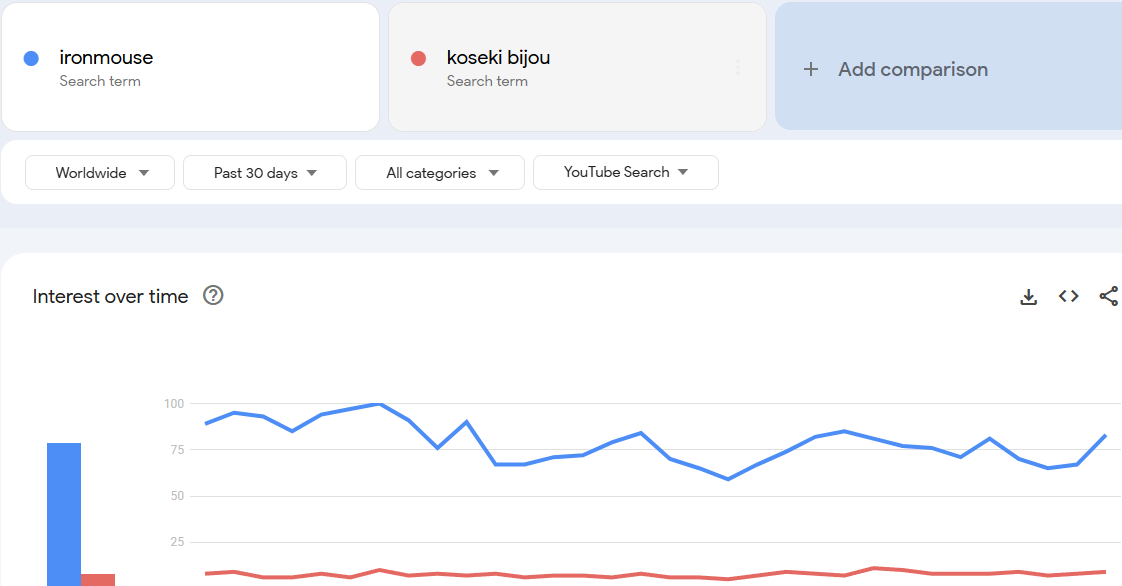Viewport: 1122px width, 586px height.
Task: Open help for Interest over time
Action: coord(213,295)
